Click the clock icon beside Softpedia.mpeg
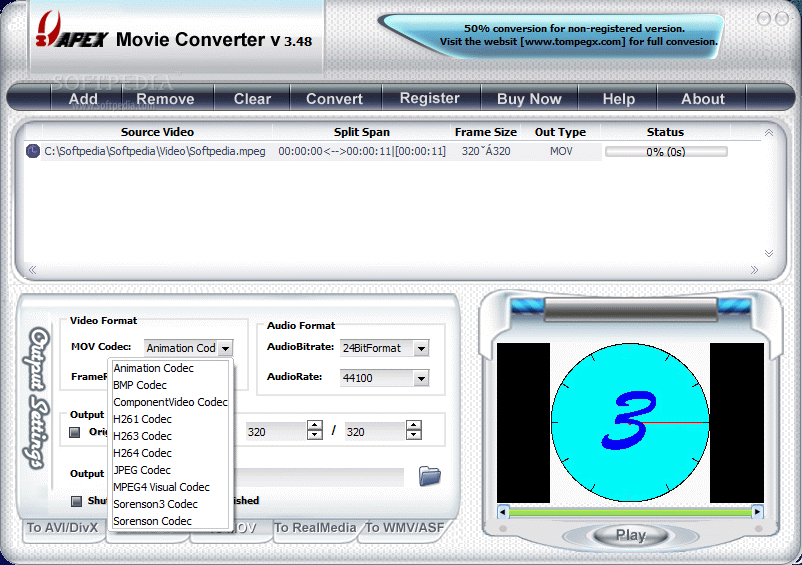This screenshot has width=802, height=565. (33, 151)
